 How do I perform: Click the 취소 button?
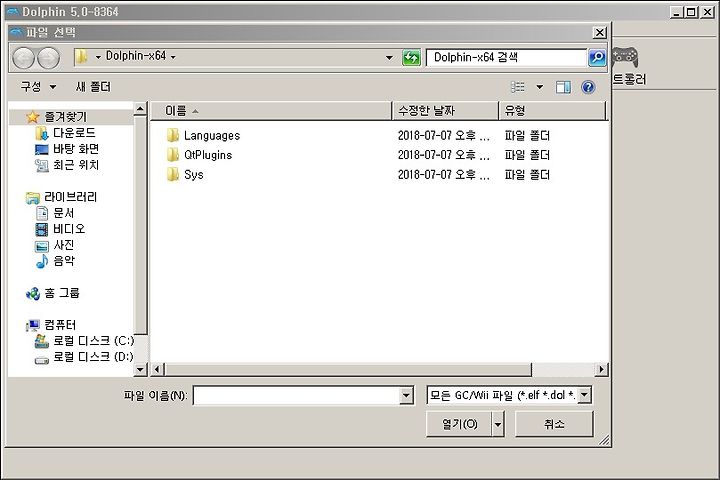coord(554,424)
